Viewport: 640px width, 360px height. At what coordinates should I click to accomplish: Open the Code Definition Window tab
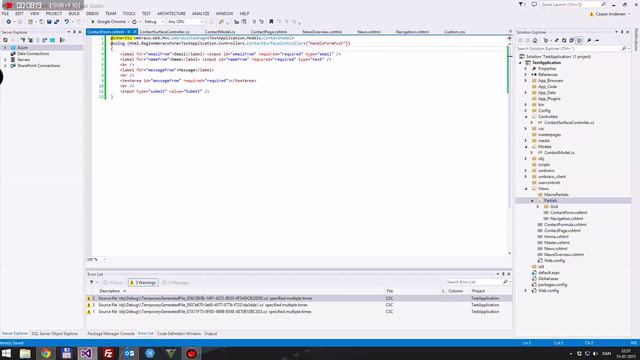179,333
